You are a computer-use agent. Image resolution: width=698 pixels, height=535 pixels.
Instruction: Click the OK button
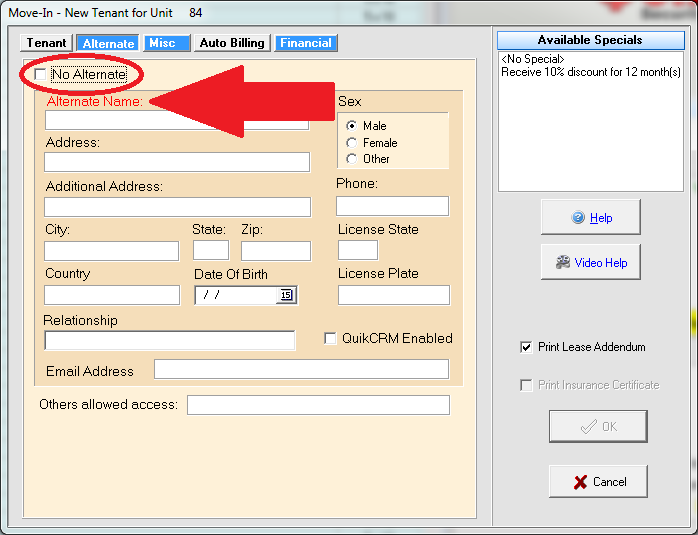598,426
